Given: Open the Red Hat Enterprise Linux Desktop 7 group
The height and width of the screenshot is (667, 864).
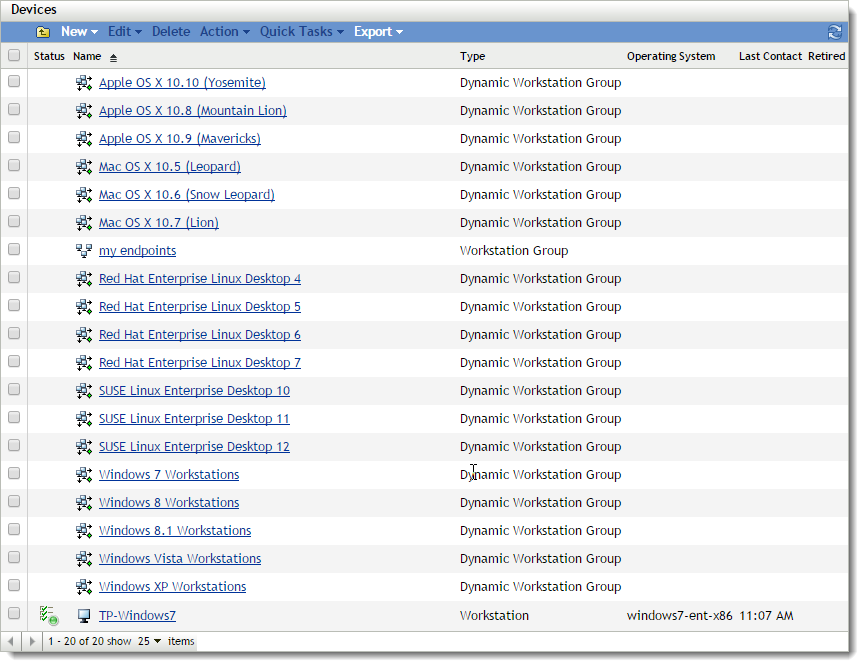Looking at the screenshot, I should [199, 362].
